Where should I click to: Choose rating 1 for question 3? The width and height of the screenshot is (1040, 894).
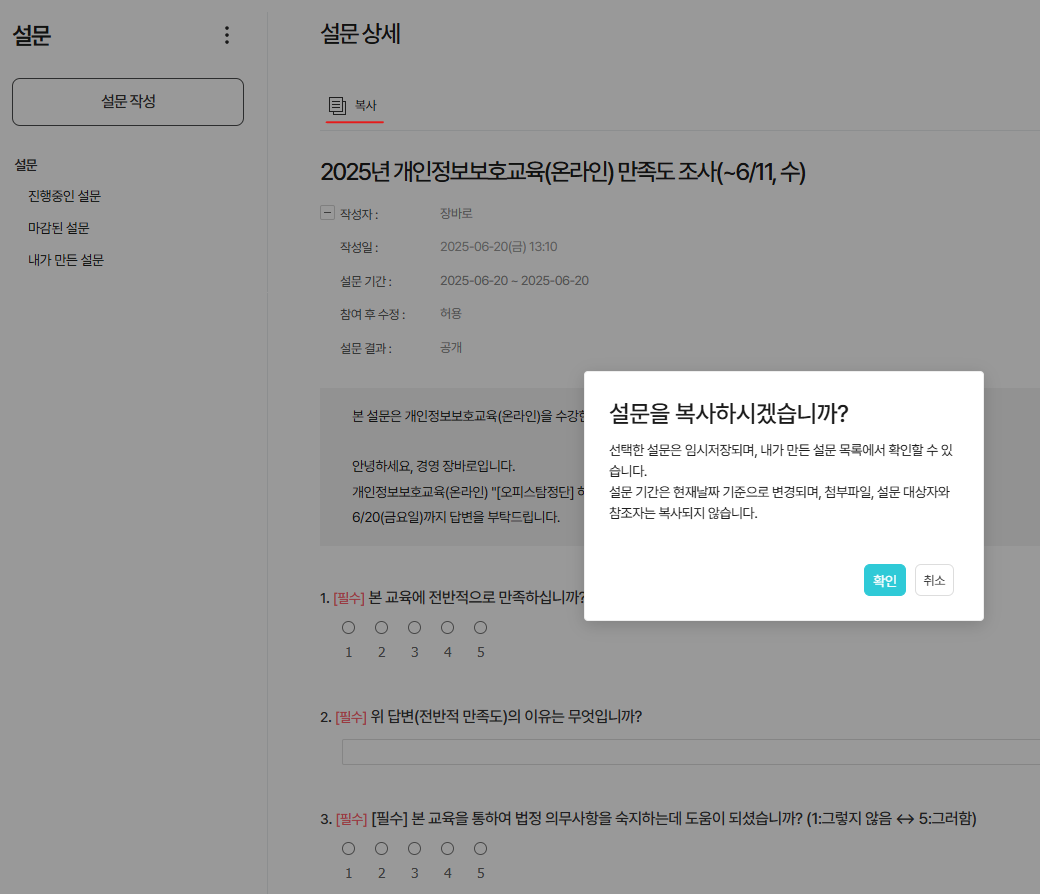349,849
